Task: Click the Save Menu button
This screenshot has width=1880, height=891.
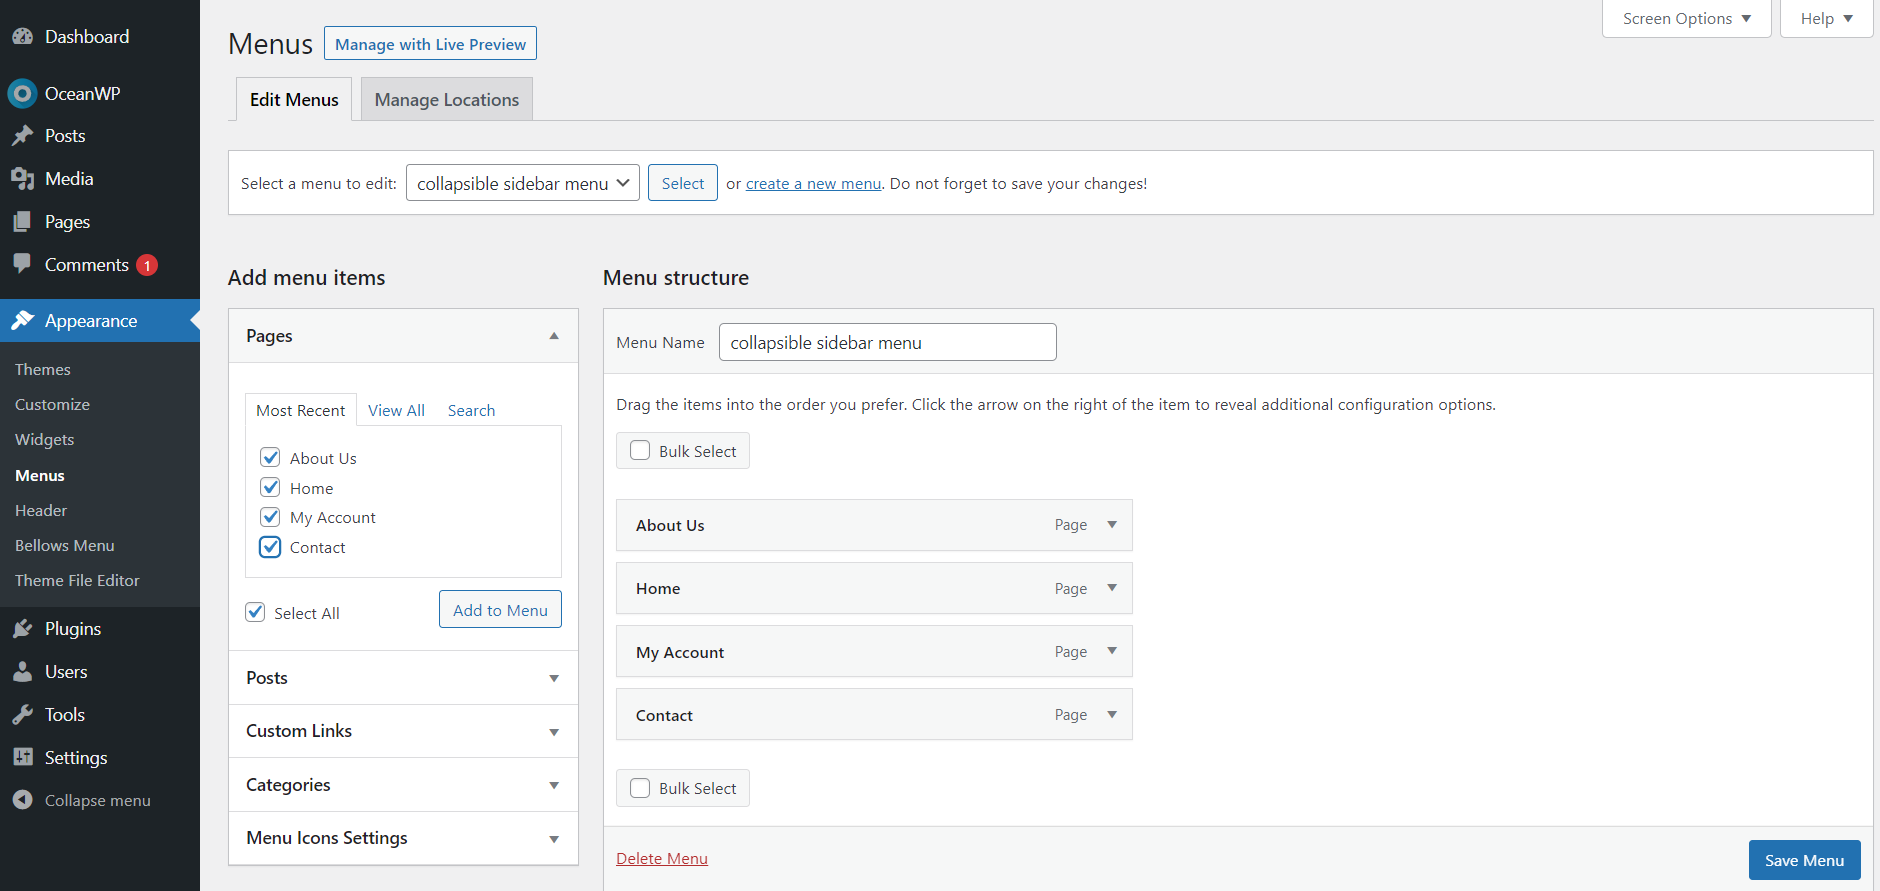Action: 1804,860
